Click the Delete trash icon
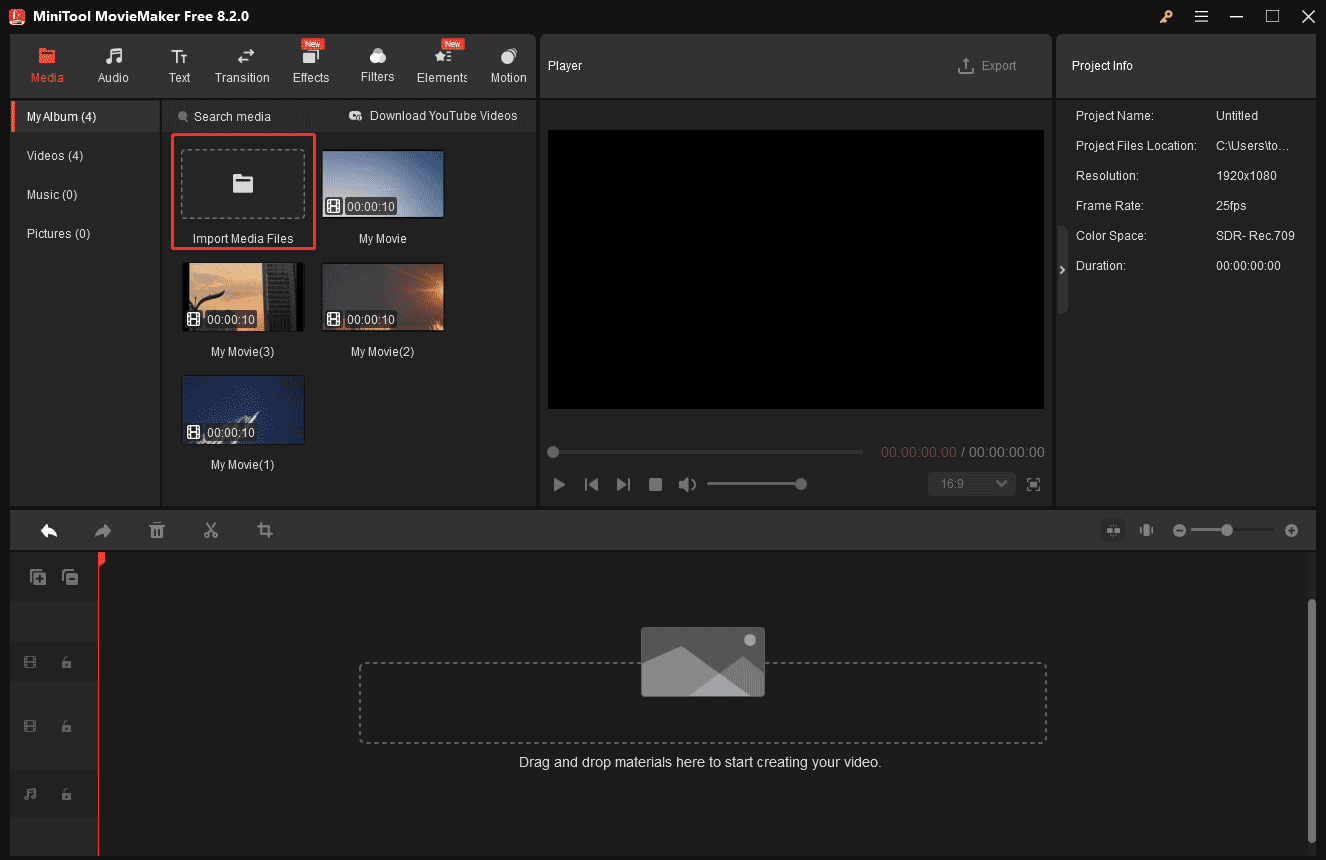1326x860 pixels. coord(157,531)
